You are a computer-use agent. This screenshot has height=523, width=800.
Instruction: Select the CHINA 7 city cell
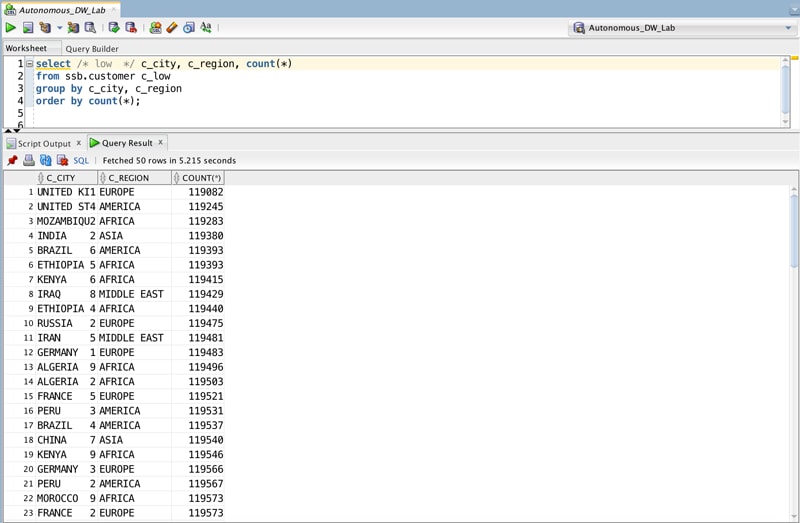point(66,440)
